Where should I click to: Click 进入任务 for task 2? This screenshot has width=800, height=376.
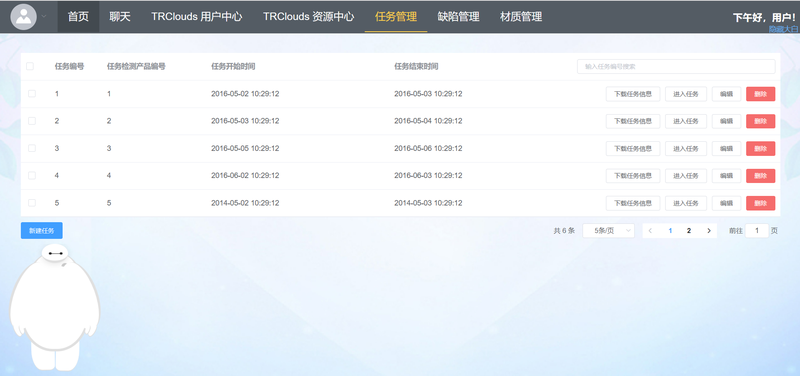[686, 121]
